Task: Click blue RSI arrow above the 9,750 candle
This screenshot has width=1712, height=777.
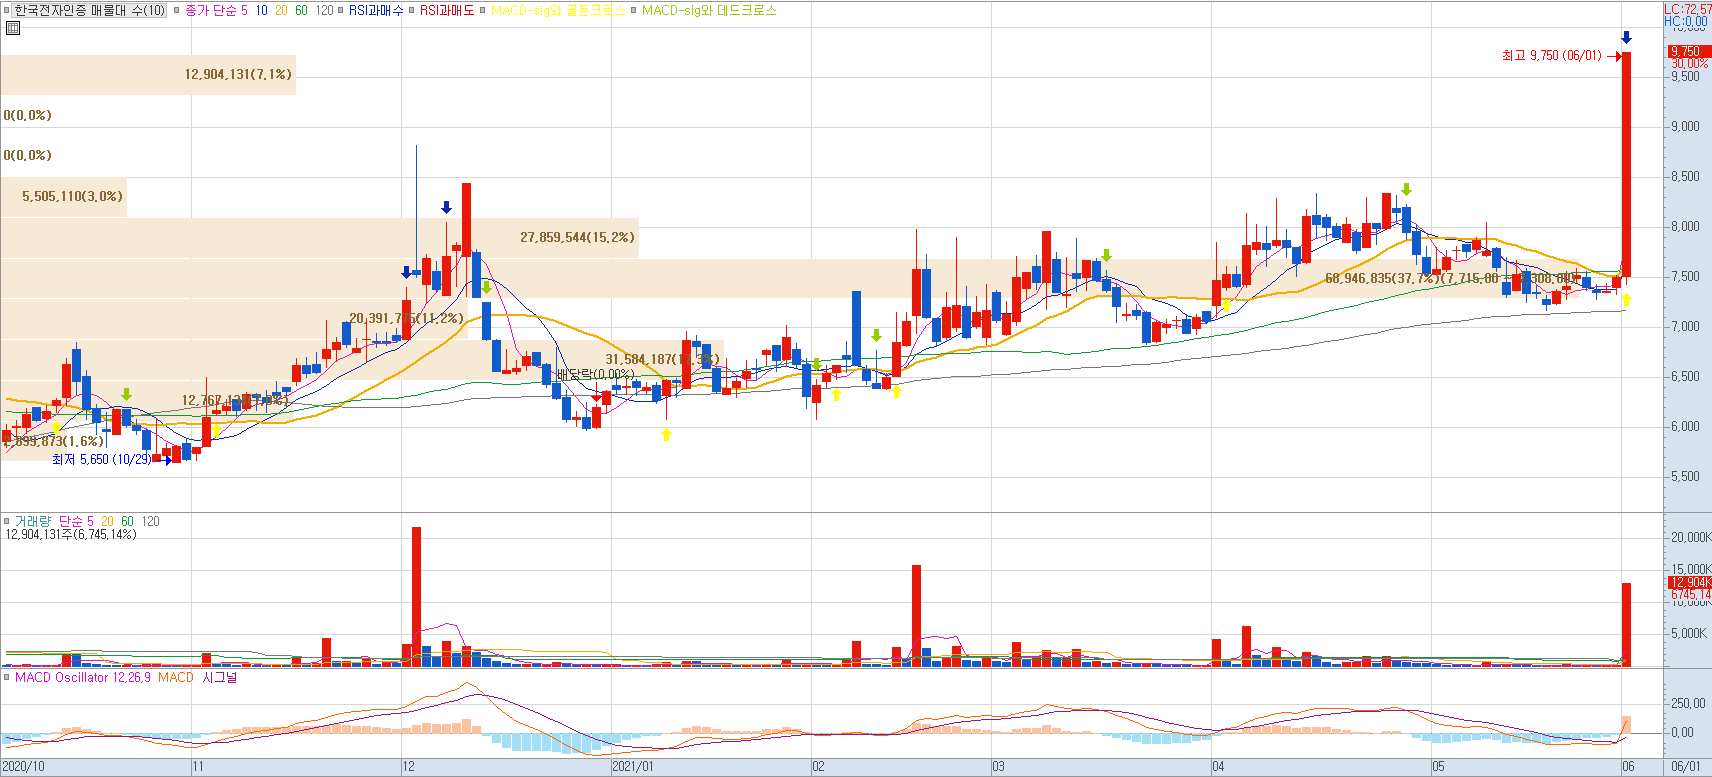Action: tap(1626, 38)
